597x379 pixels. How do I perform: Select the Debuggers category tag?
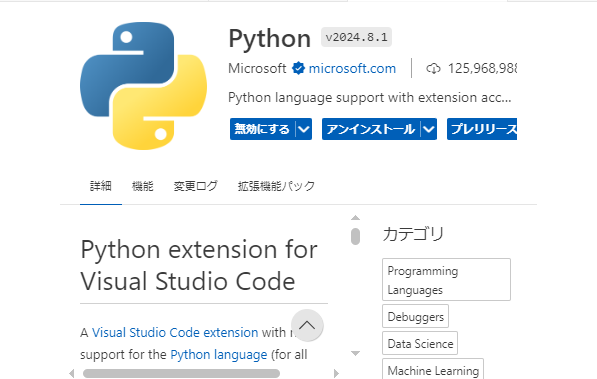[415, 316]
